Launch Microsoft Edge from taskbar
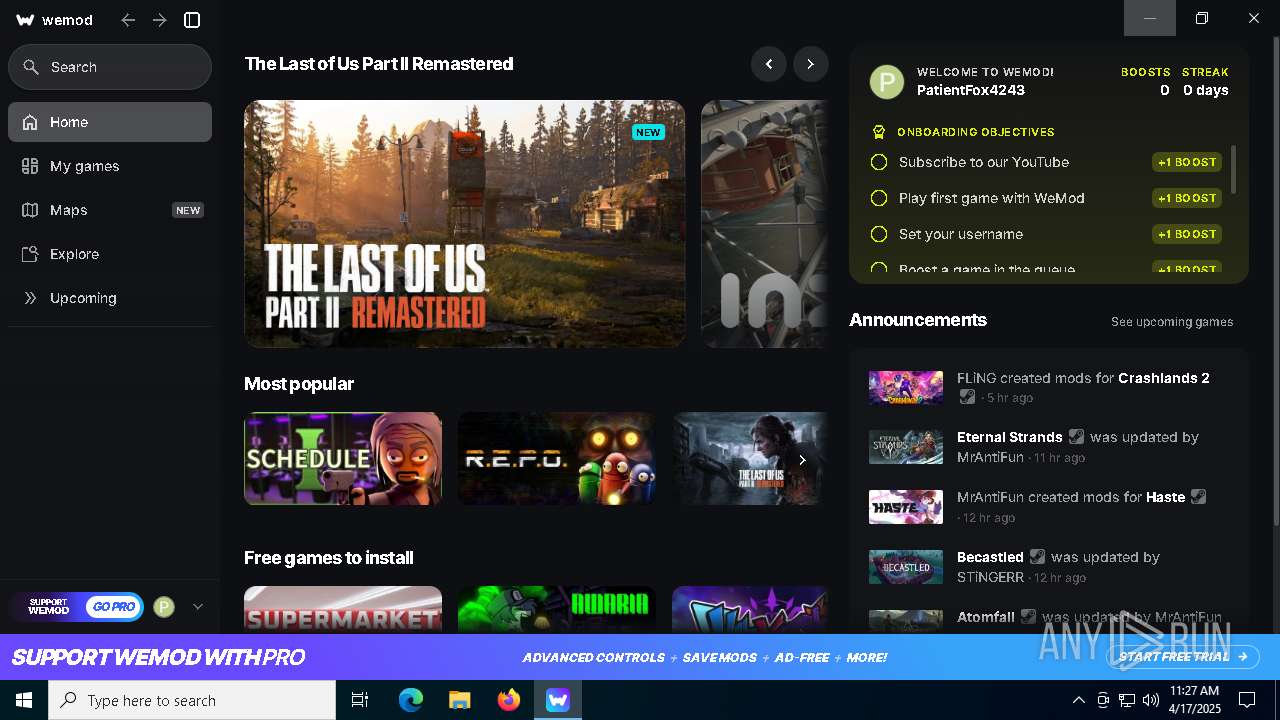The image size is (1280, 720). 411,700
